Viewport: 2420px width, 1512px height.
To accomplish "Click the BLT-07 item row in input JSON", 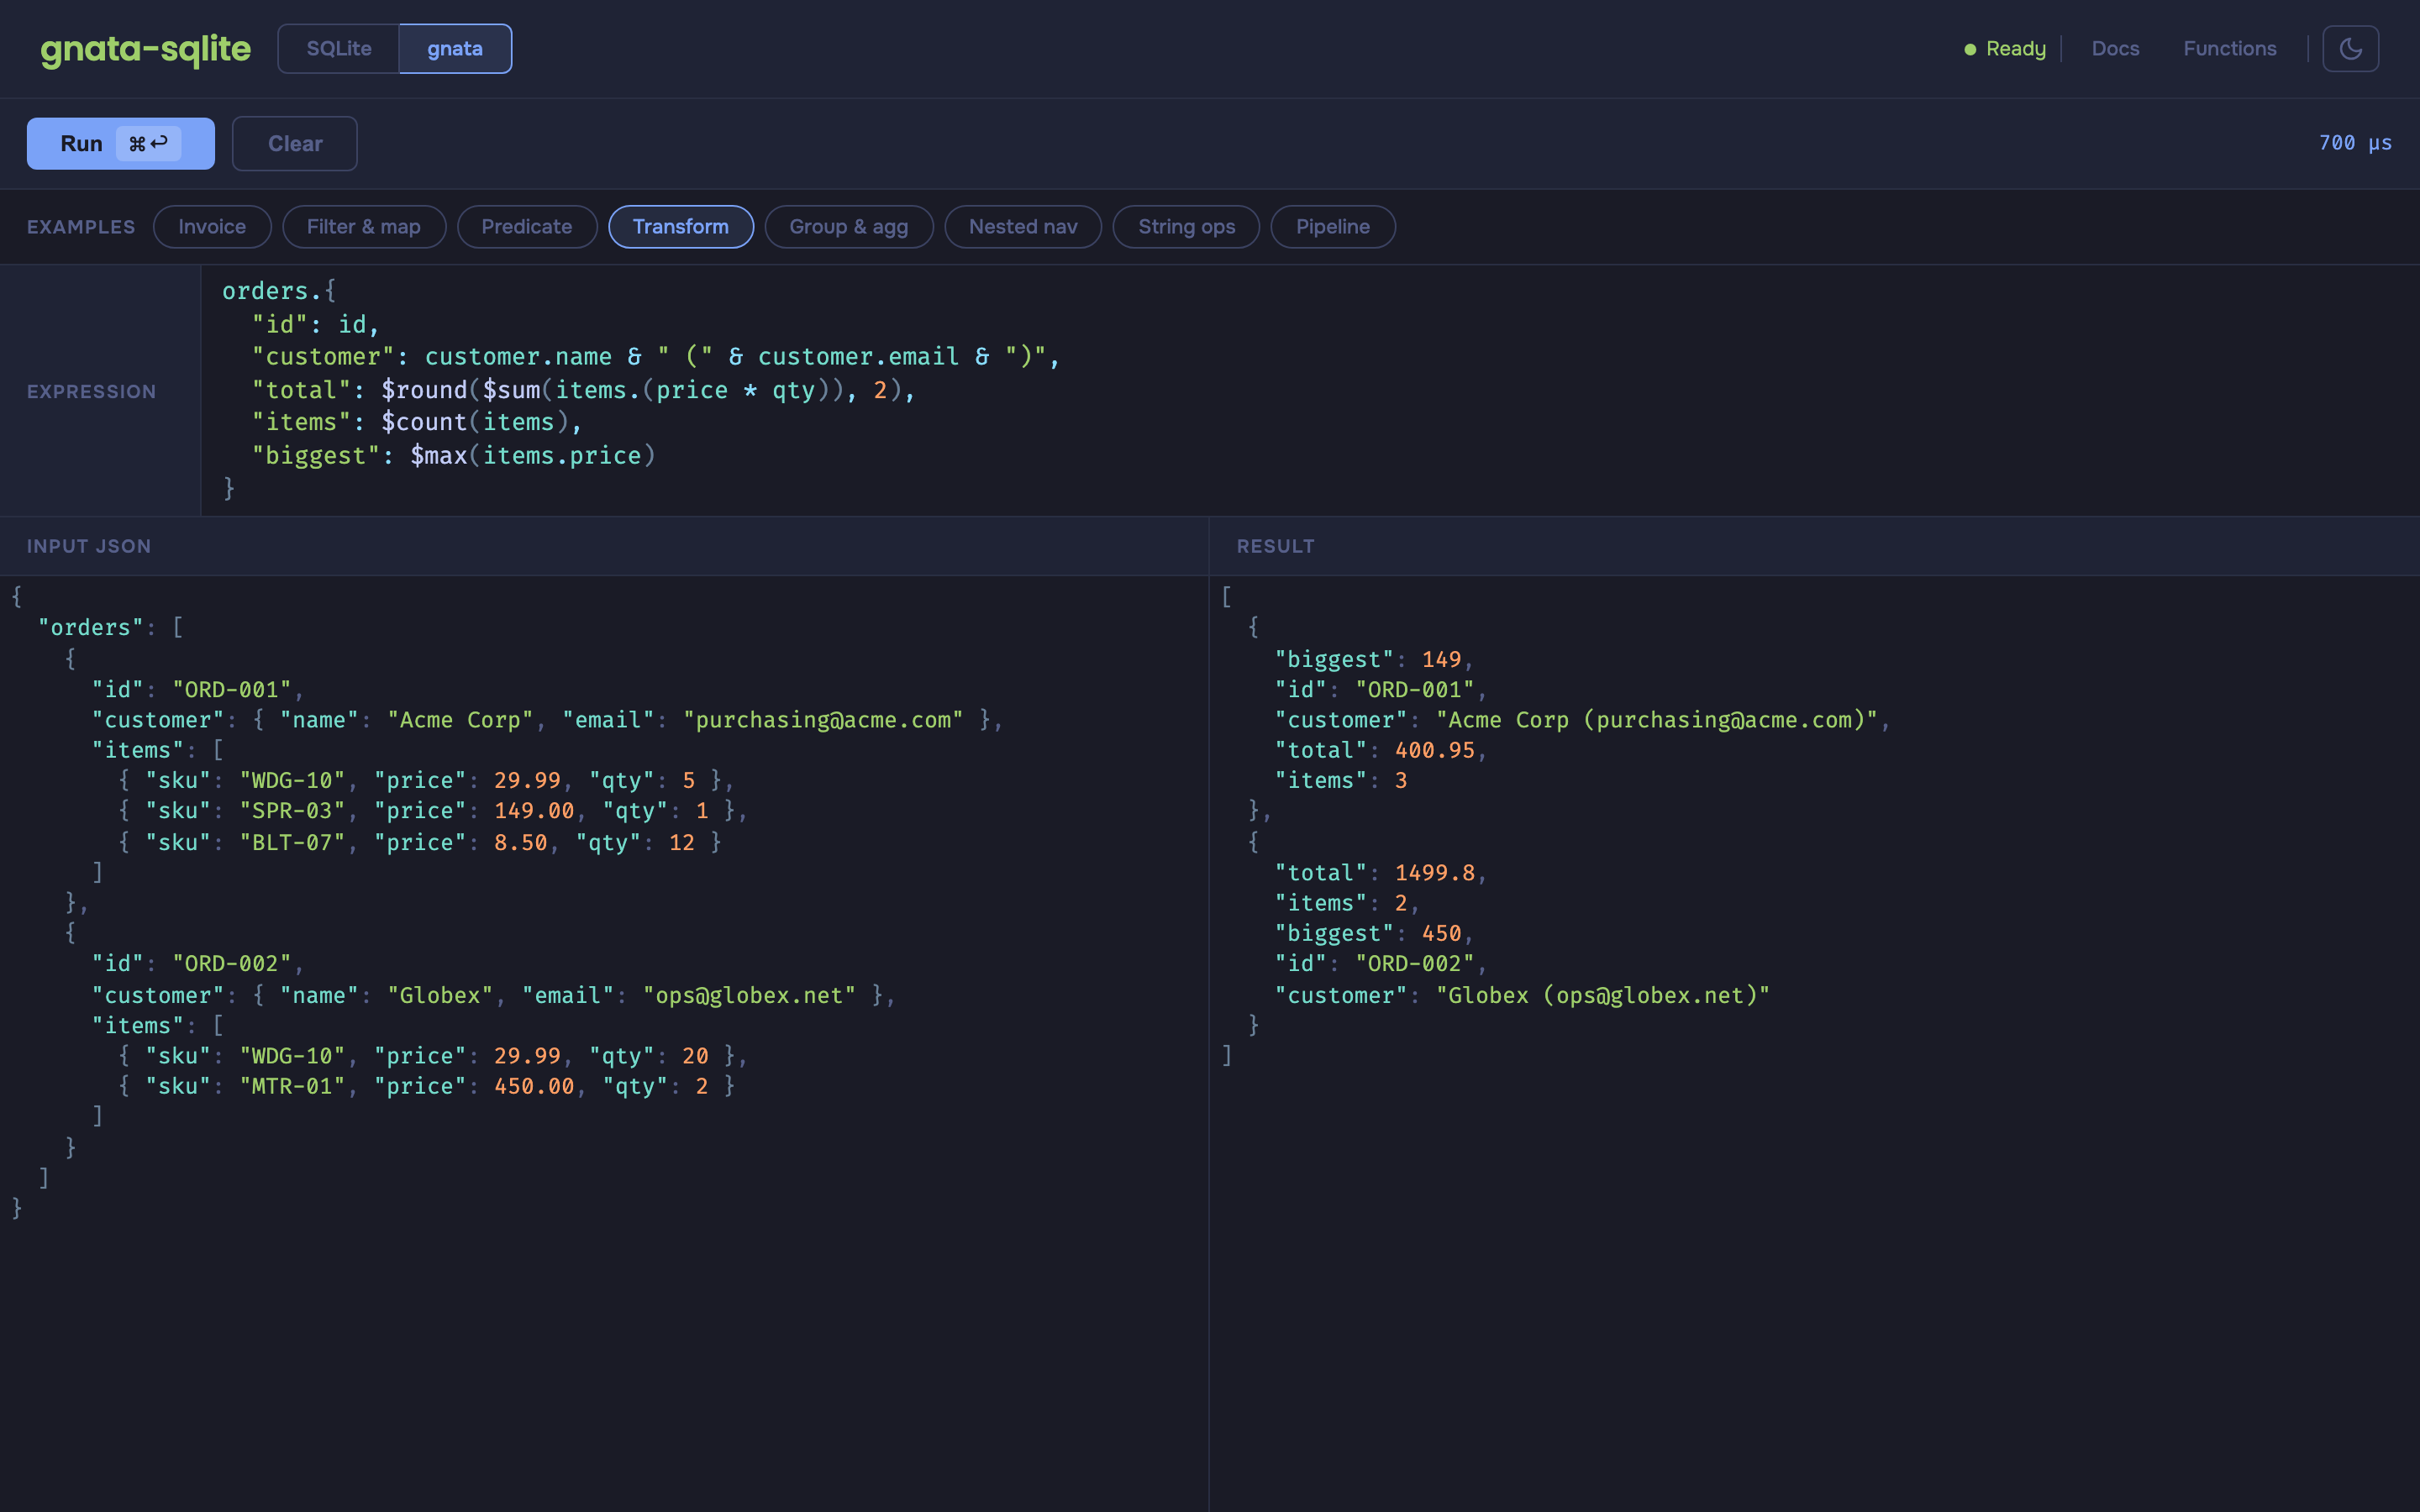I will 419,842.
